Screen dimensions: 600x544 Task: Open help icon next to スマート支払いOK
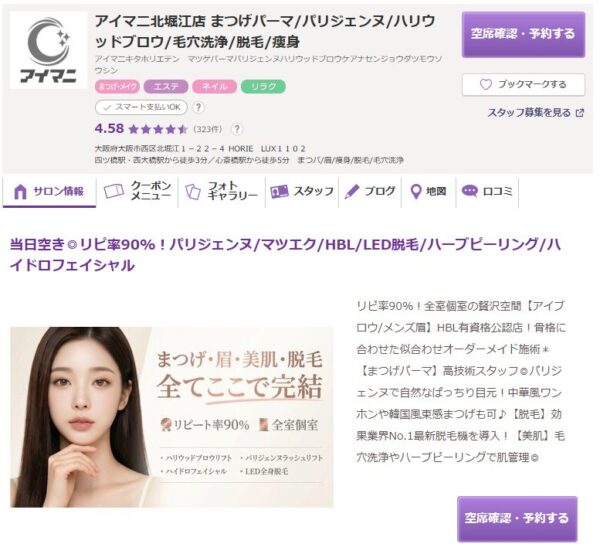coord(198,107)
